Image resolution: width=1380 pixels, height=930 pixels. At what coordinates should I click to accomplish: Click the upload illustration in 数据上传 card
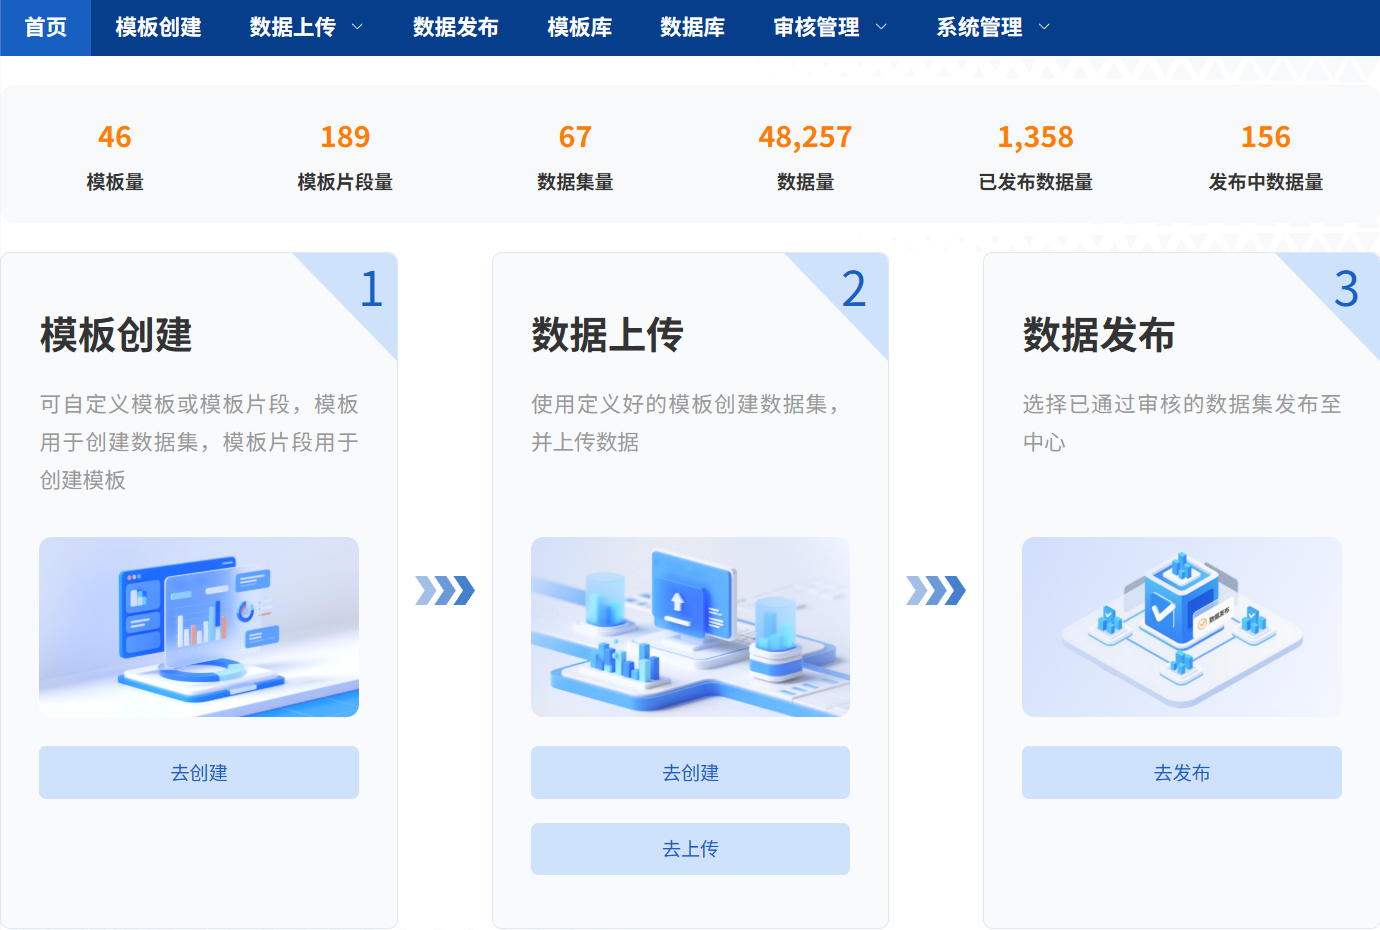[690, 626]
